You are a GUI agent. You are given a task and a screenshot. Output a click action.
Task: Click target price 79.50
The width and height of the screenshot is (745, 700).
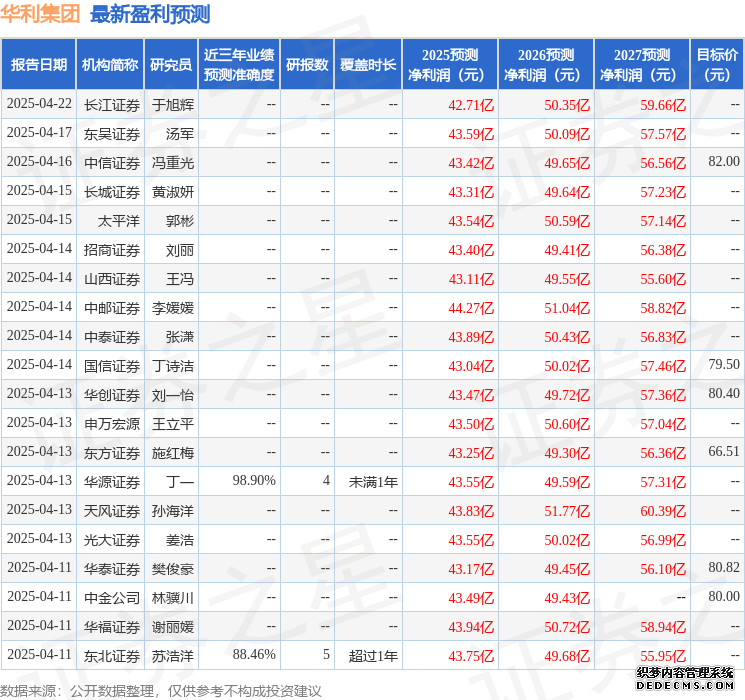(x=724, y=364)
